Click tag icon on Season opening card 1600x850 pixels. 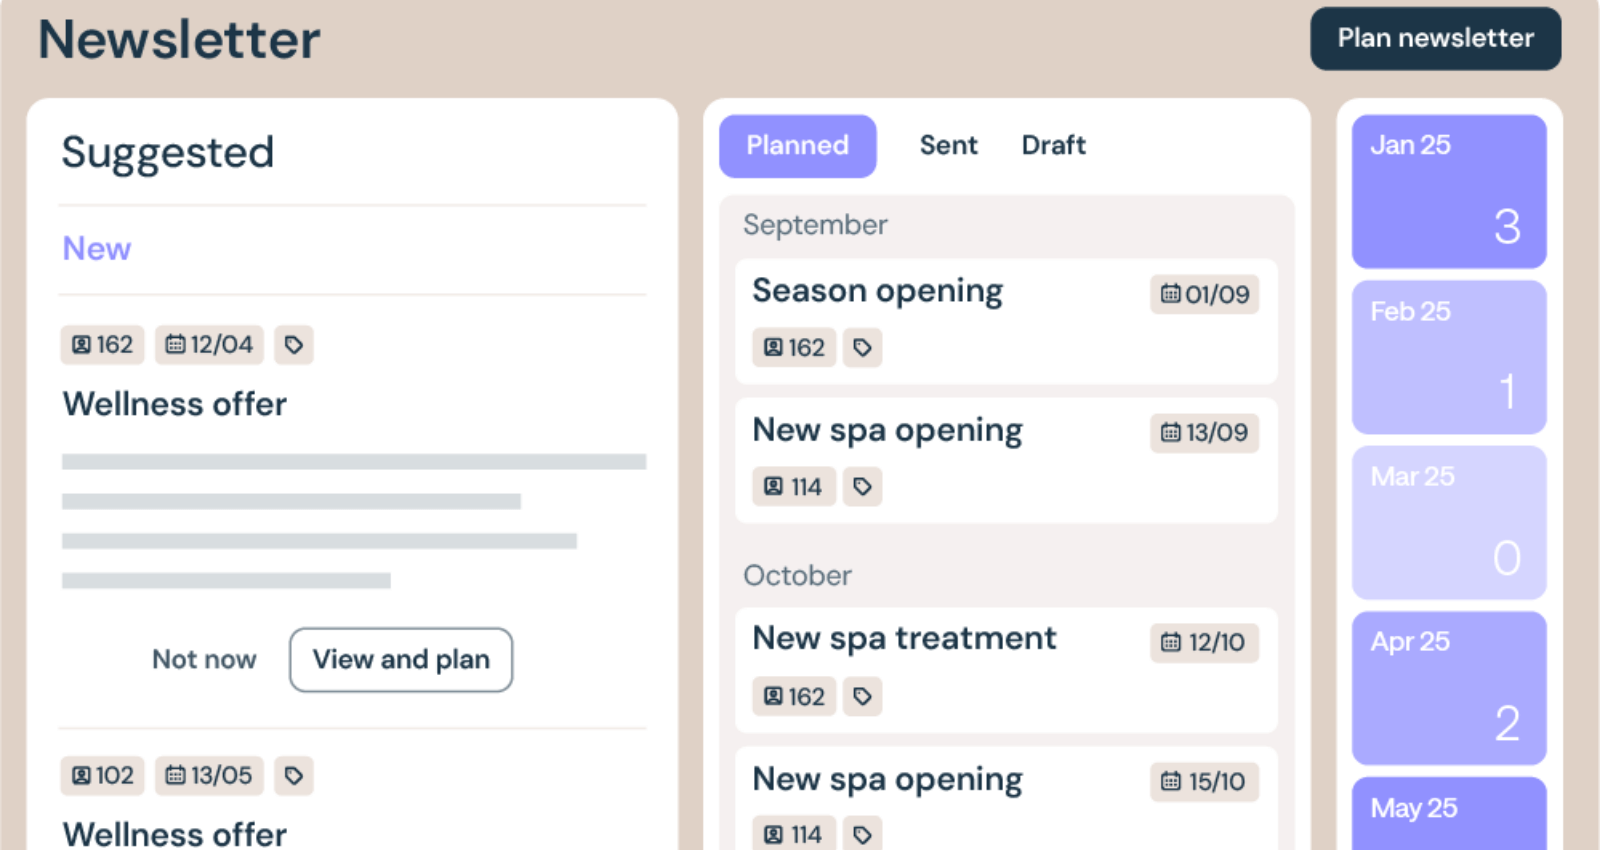pos(862,348)
